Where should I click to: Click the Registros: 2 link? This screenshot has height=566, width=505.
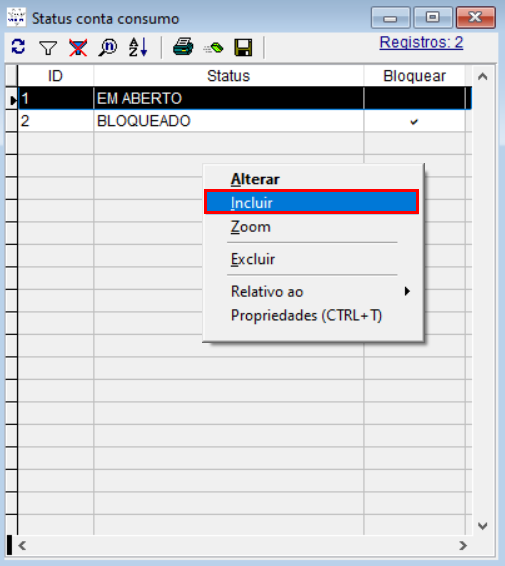coord(421,43)
